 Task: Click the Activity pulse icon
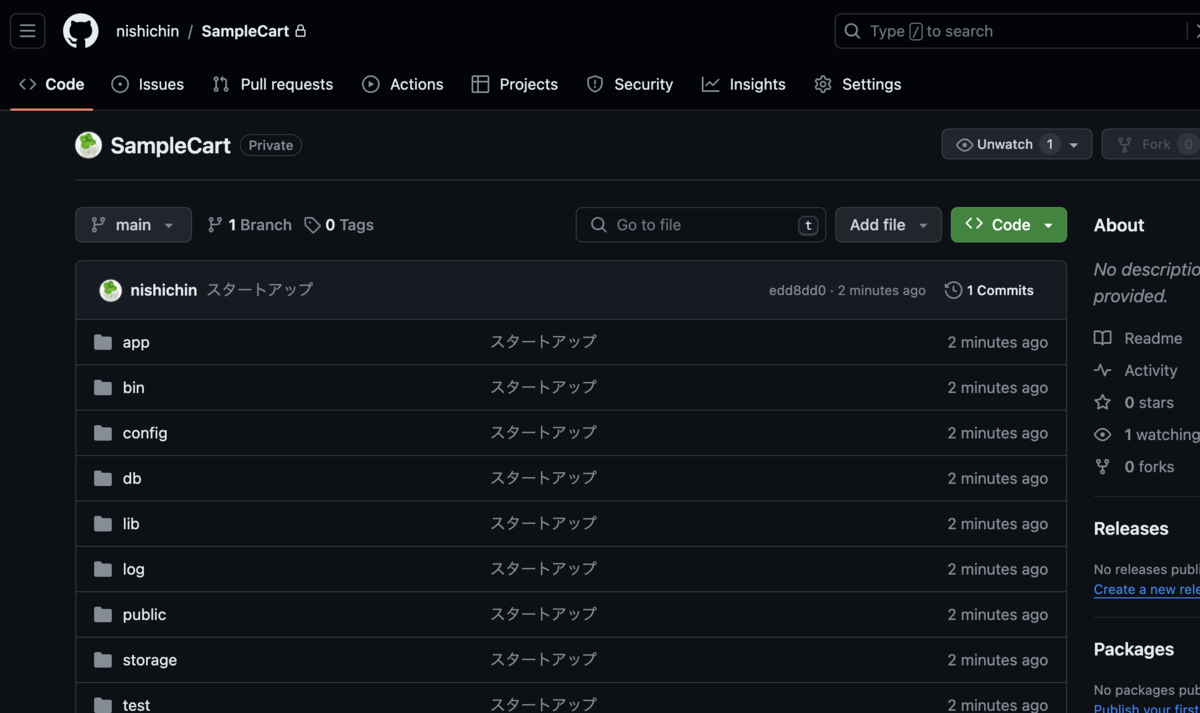(1103, 370)
